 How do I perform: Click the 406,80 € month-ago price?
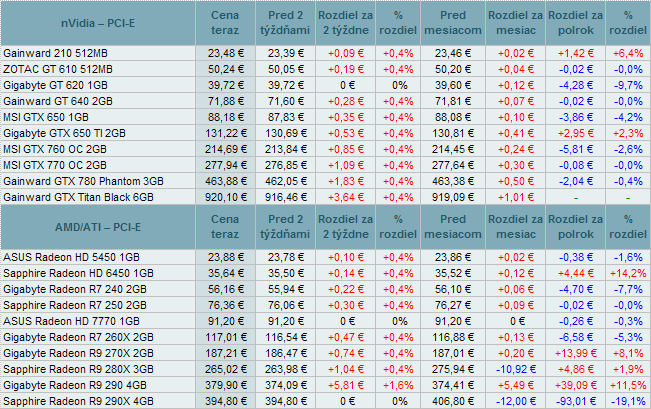(453, 402)
